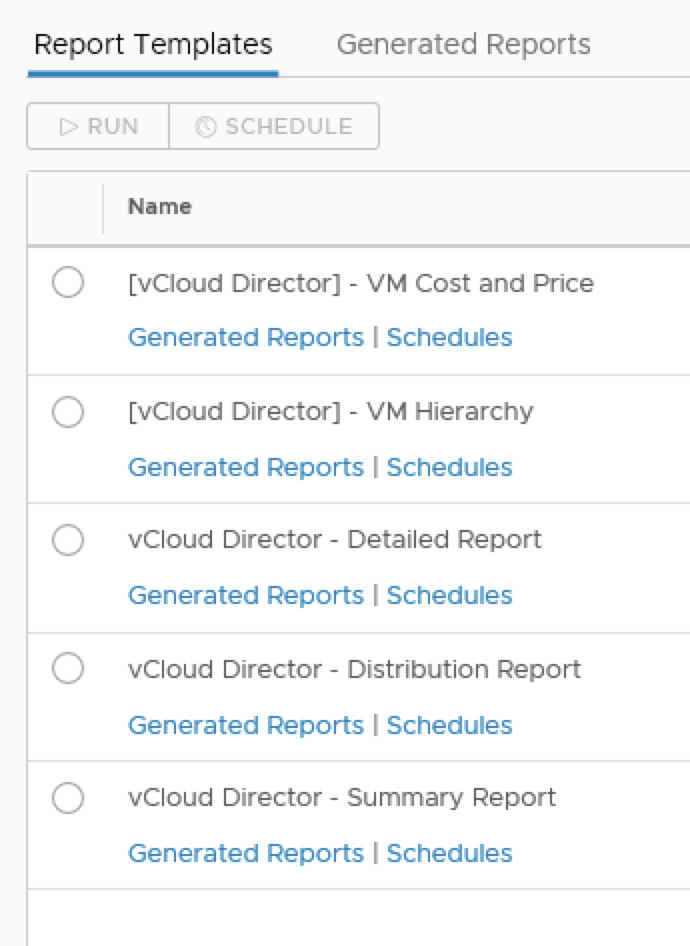This screenshot has width=690, height=946.
Task: View Generated Reports for Distribution Report
Action: [246, 725]
